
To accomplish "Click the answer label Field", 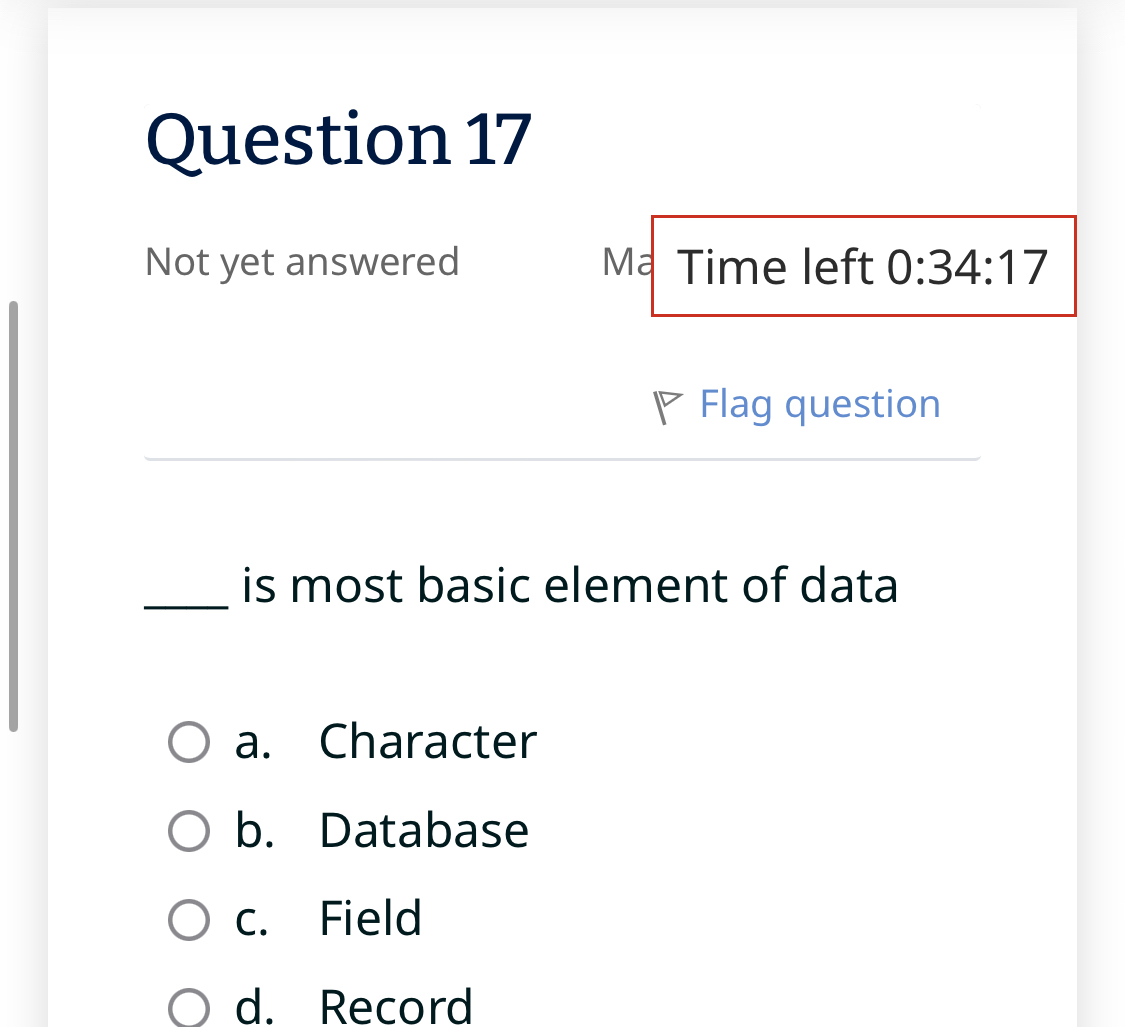I will pos(370,917).
